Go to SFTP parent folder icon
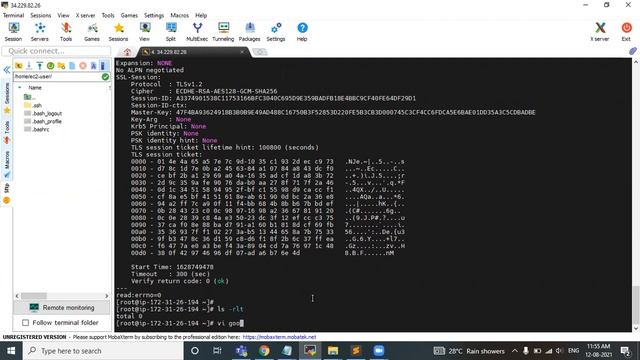This screenshot has height=360, width=640. click(x=19, y=66)
